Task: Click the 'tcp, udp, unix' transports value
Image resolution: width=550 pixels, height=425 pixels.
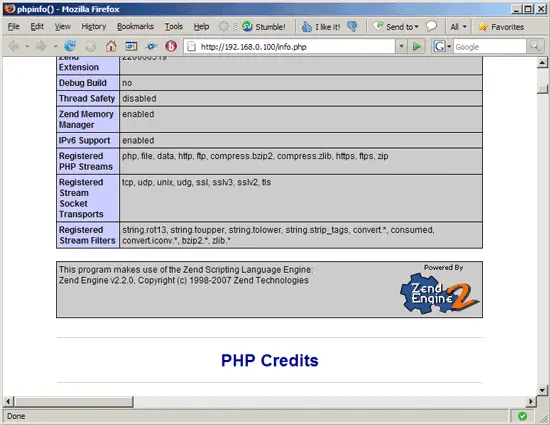Action: point(196,182)
